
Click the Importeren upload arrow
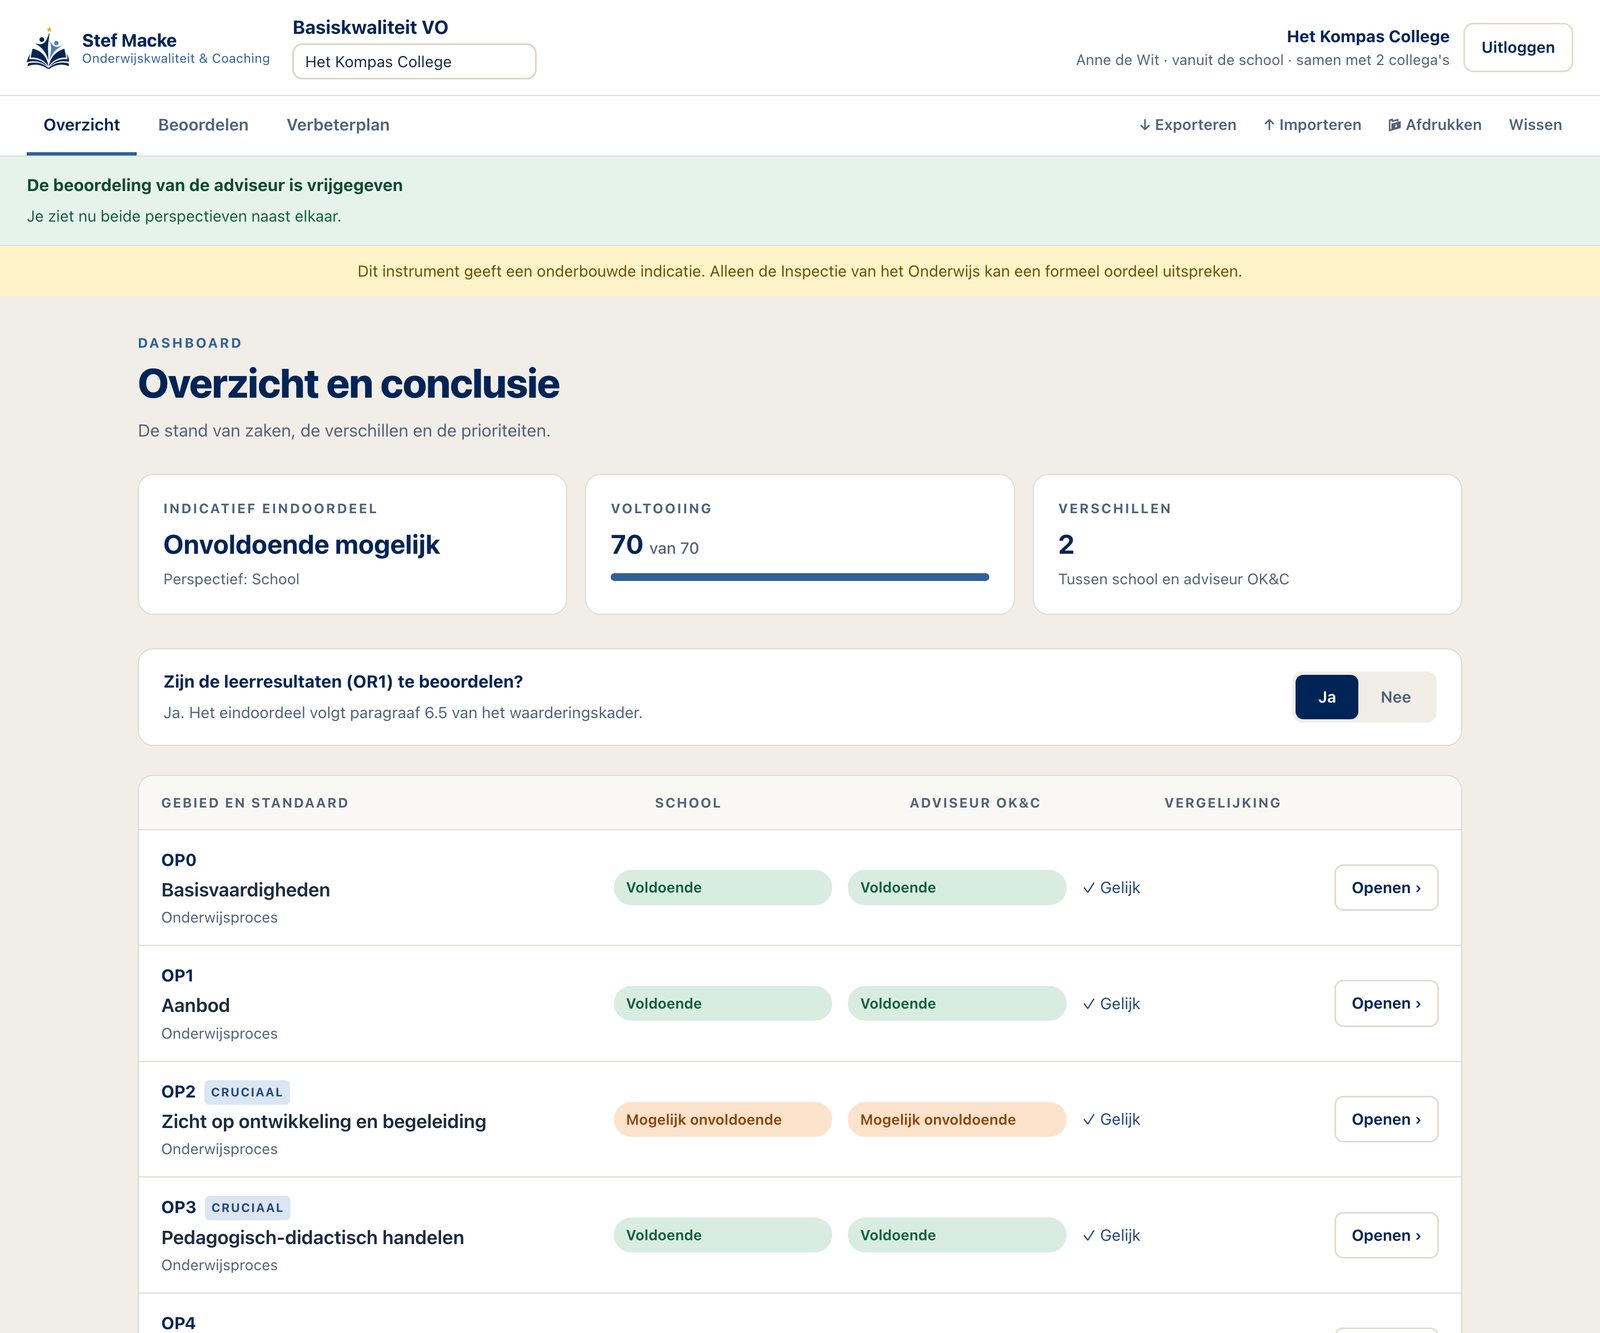coord(1269,125)
